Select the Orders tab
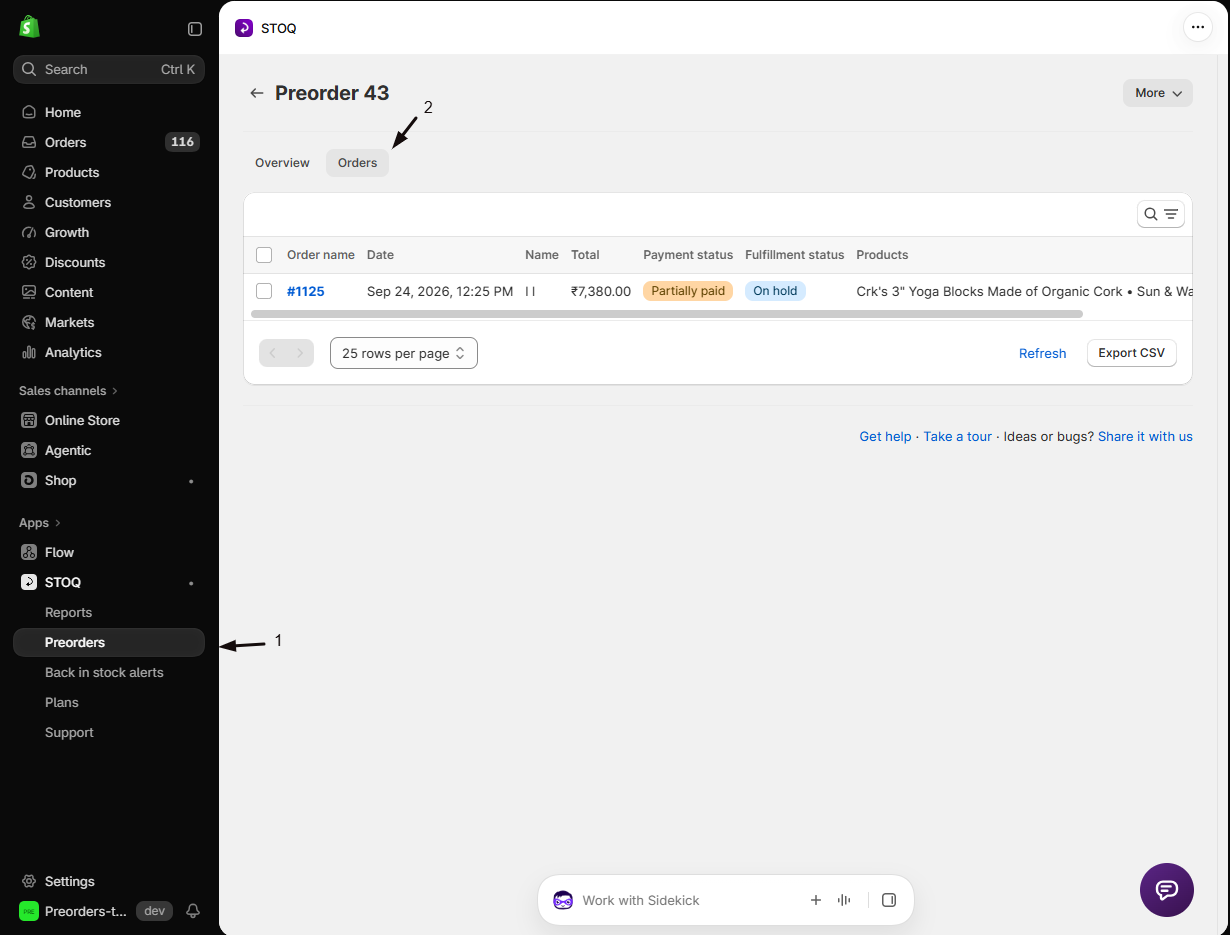This screenshot has height=935, width=1230. click(x=357, y=163)
